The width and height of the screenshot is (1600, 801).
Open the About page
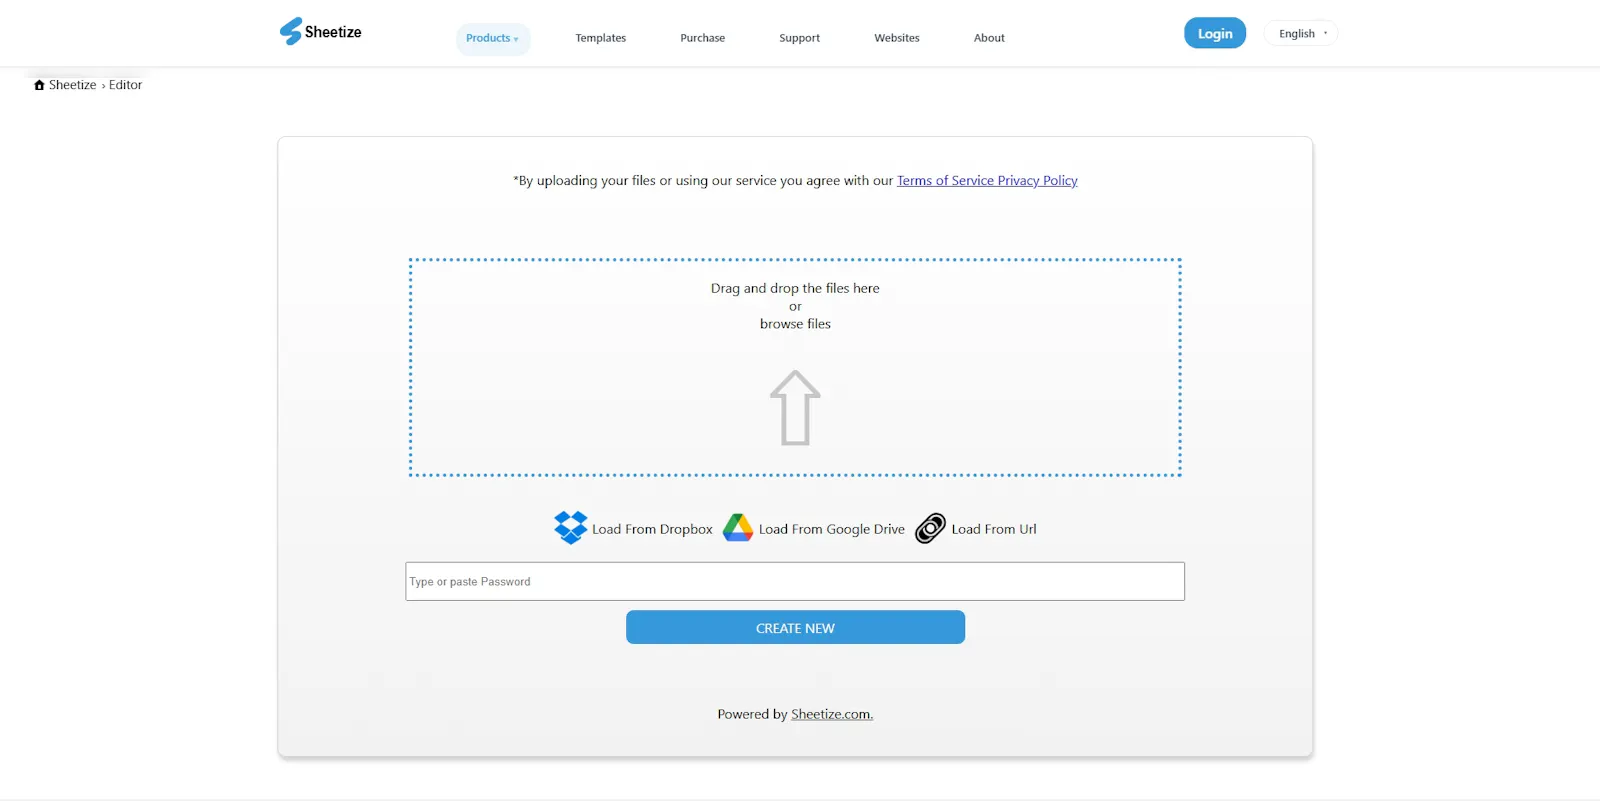989,38
